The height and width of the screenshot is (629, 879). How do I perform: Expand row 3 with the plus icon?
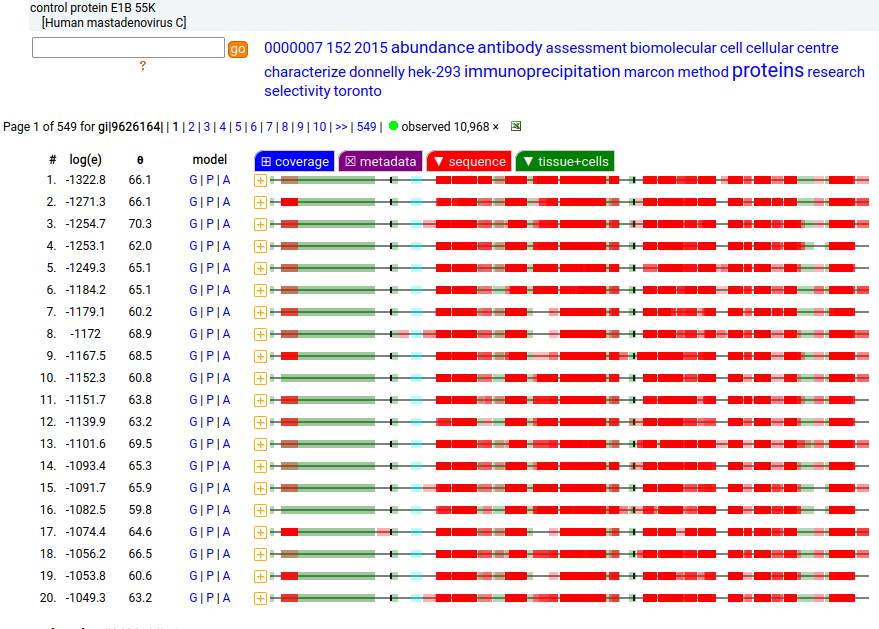260,224
